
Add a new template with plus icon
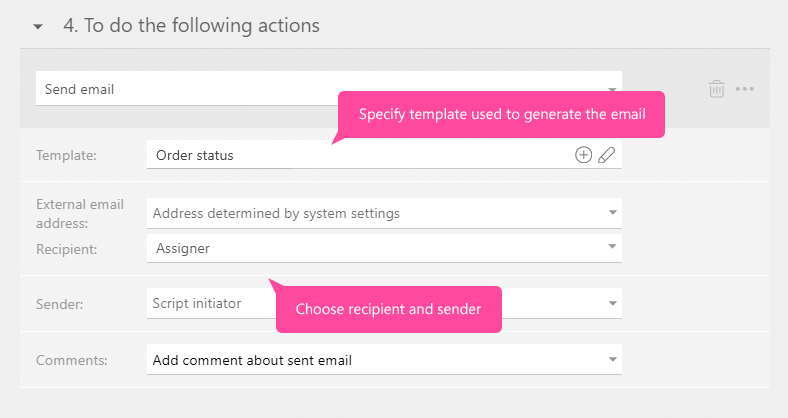(x=583, y=155)
